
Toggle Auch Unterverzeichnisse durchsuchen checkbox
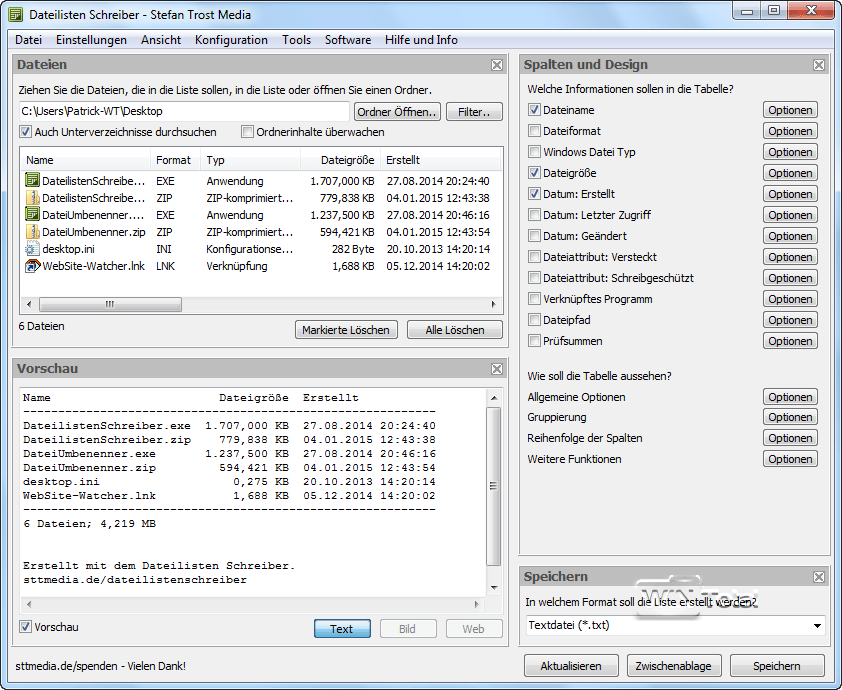(25, 132)
